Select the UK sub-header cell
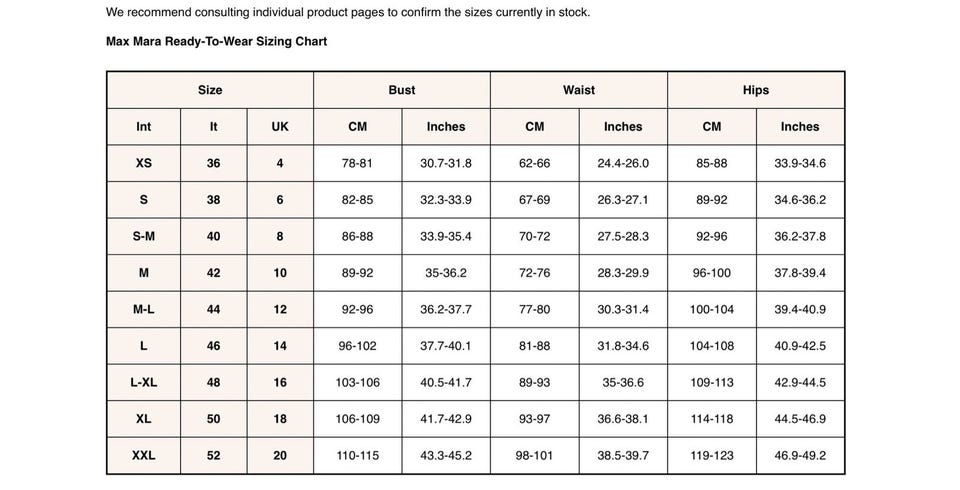The width and height of the screenshot is (960, 490). [280, 127]
